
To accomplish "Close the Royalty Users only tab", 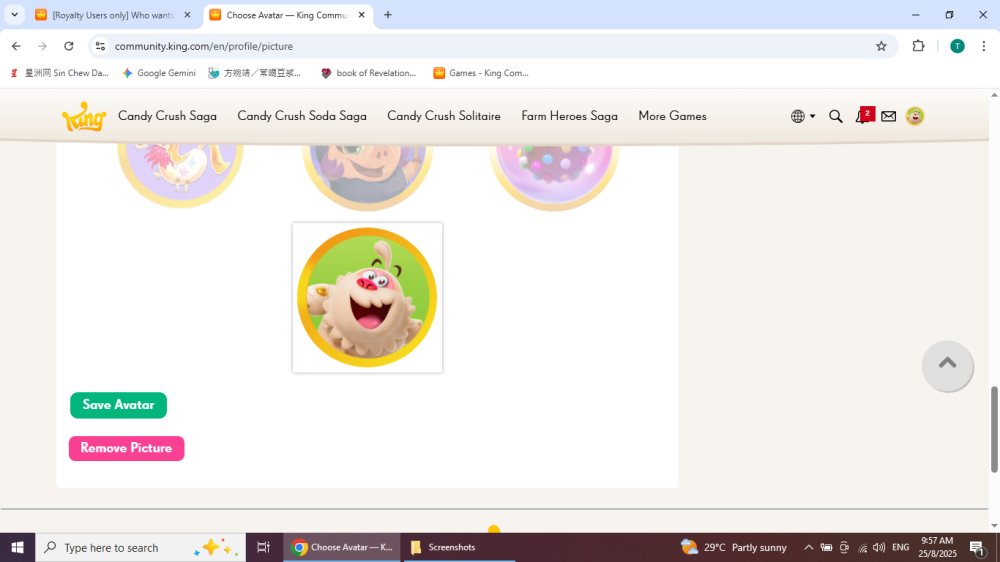I will coord(188,15).
